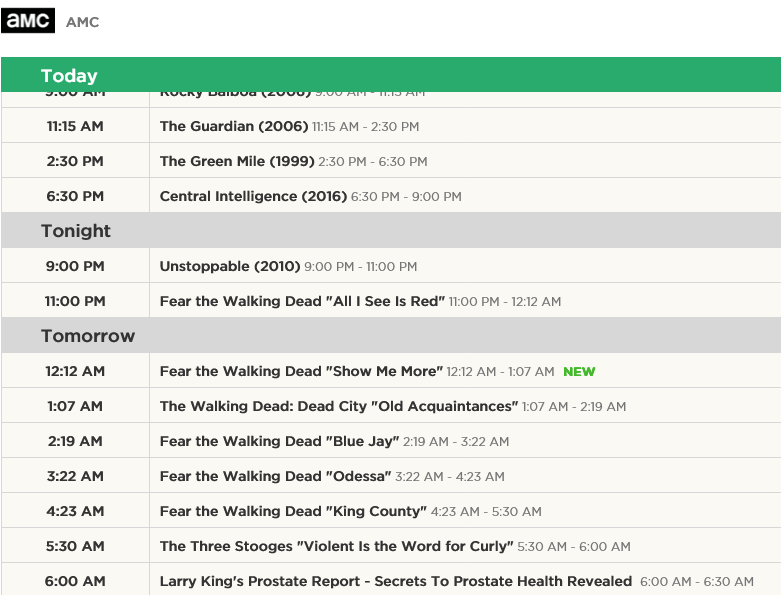
Task: Open Fear the Walking Dead "King County"
Action: [293, 511]
